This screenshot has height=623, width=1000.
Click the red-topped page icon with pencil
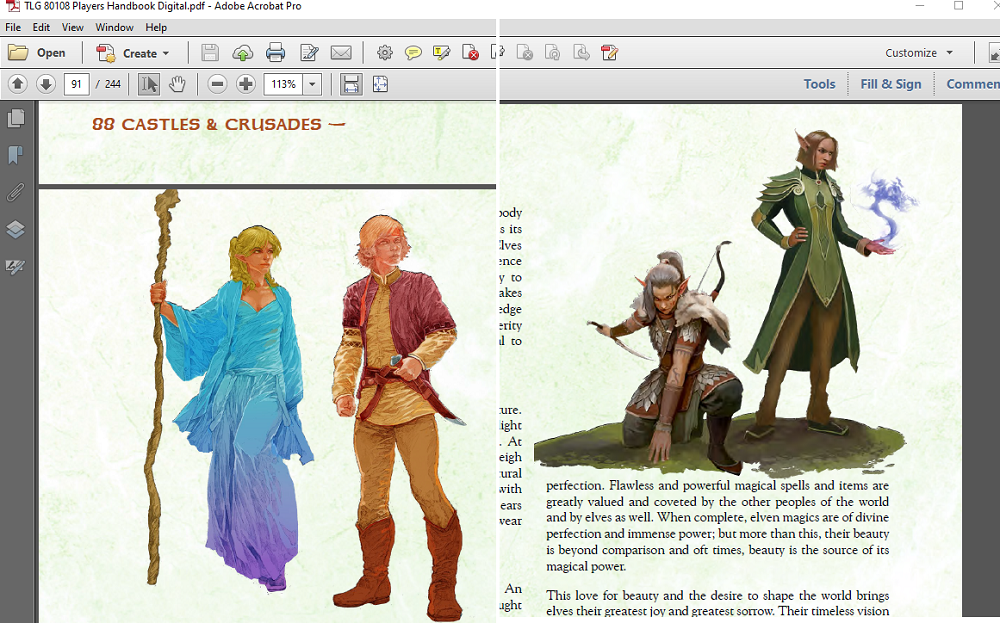[x=609, y=53]
